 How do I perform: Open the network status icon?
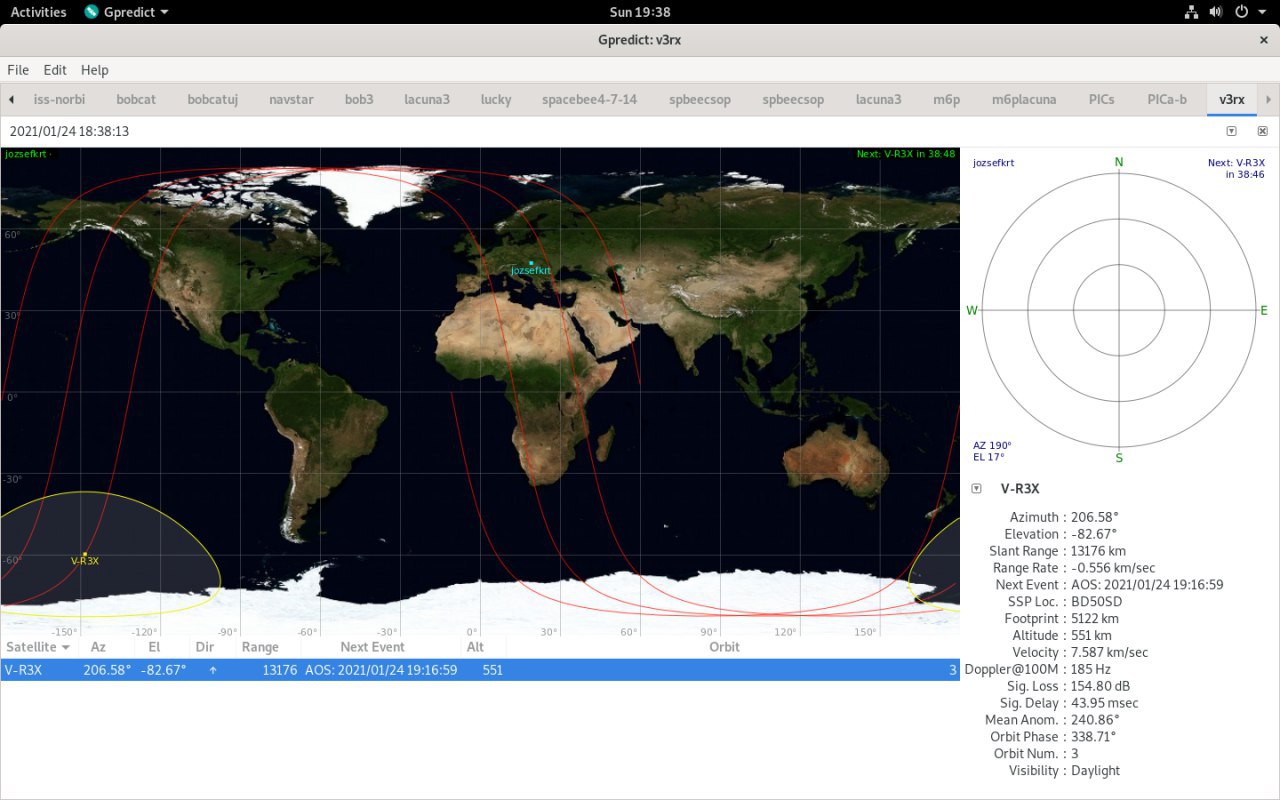pos(1191,12)
